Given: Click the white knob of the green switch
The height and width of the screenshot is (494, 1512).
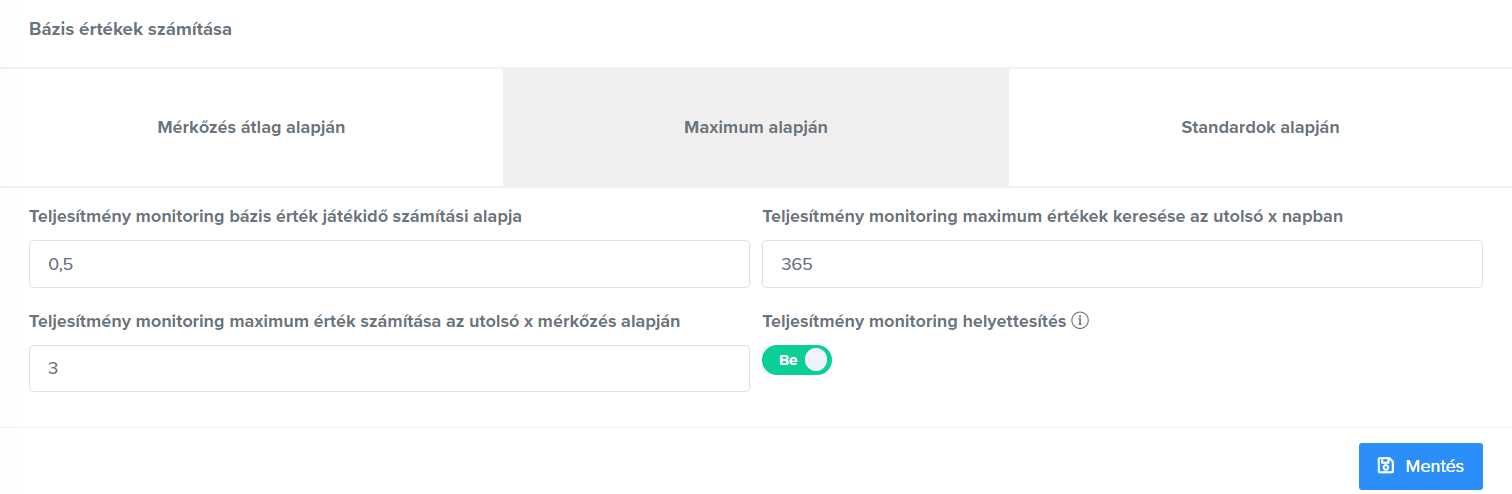Looking at the screenshot, I should tap(817, 360).
